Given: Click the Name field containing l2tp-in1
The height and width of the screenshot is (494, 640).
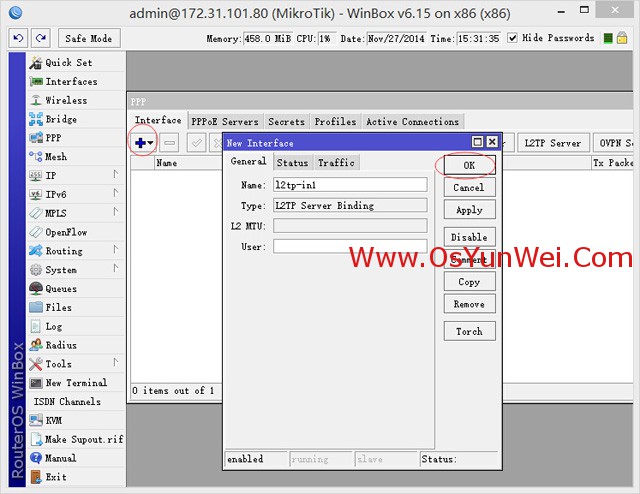Looking at the screenshot, I should (350, 185).
